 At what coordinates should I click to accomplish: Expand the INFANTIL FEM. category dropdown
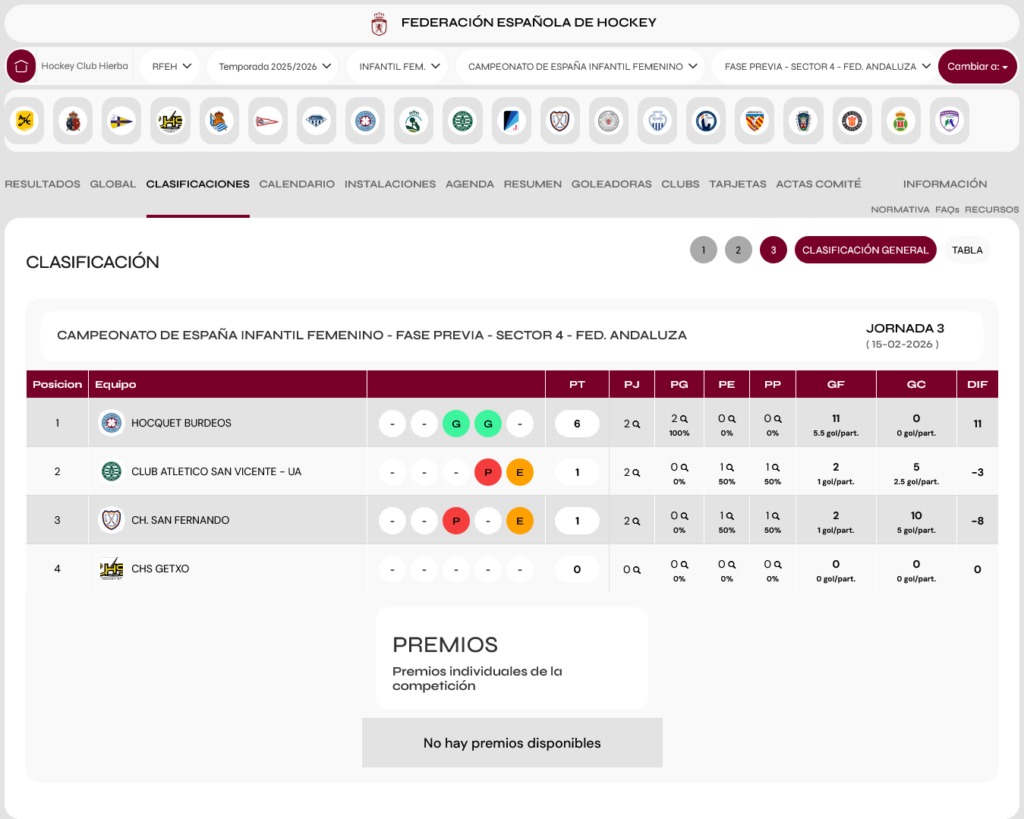[399, 67]
